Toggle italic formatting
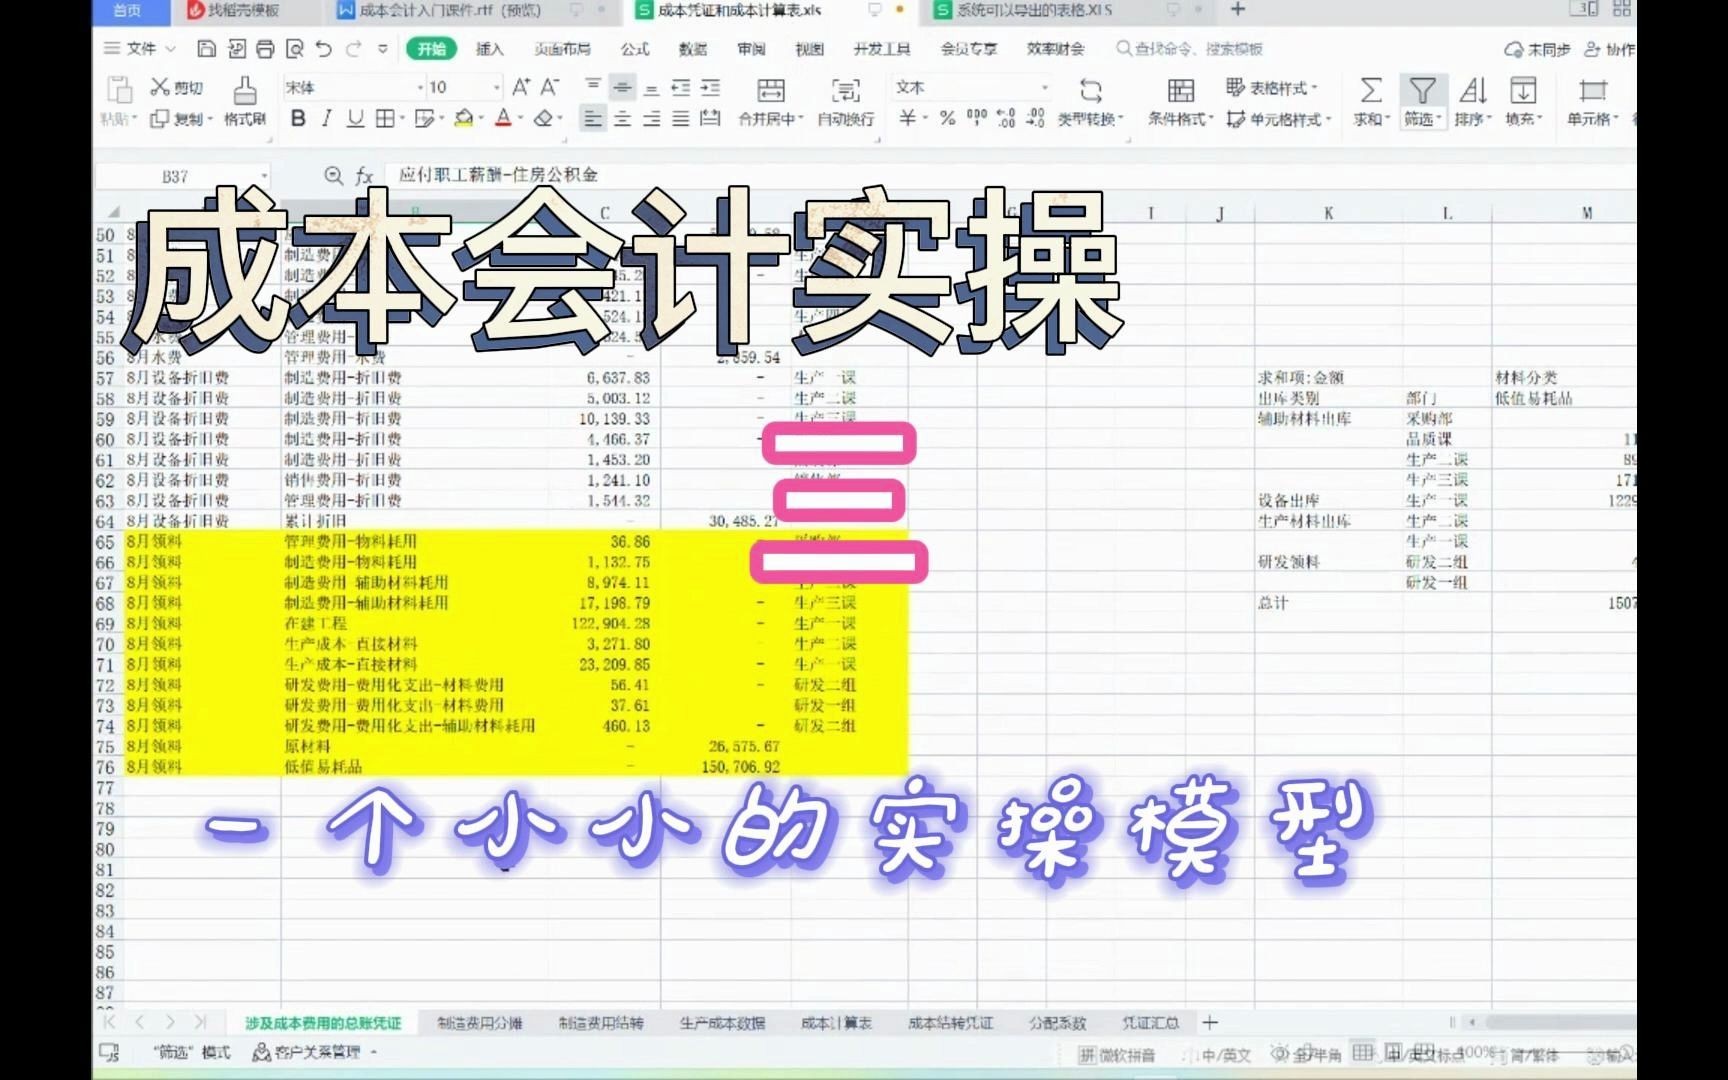Screen dimensions: 1728x1080 [x=326, y=119]
